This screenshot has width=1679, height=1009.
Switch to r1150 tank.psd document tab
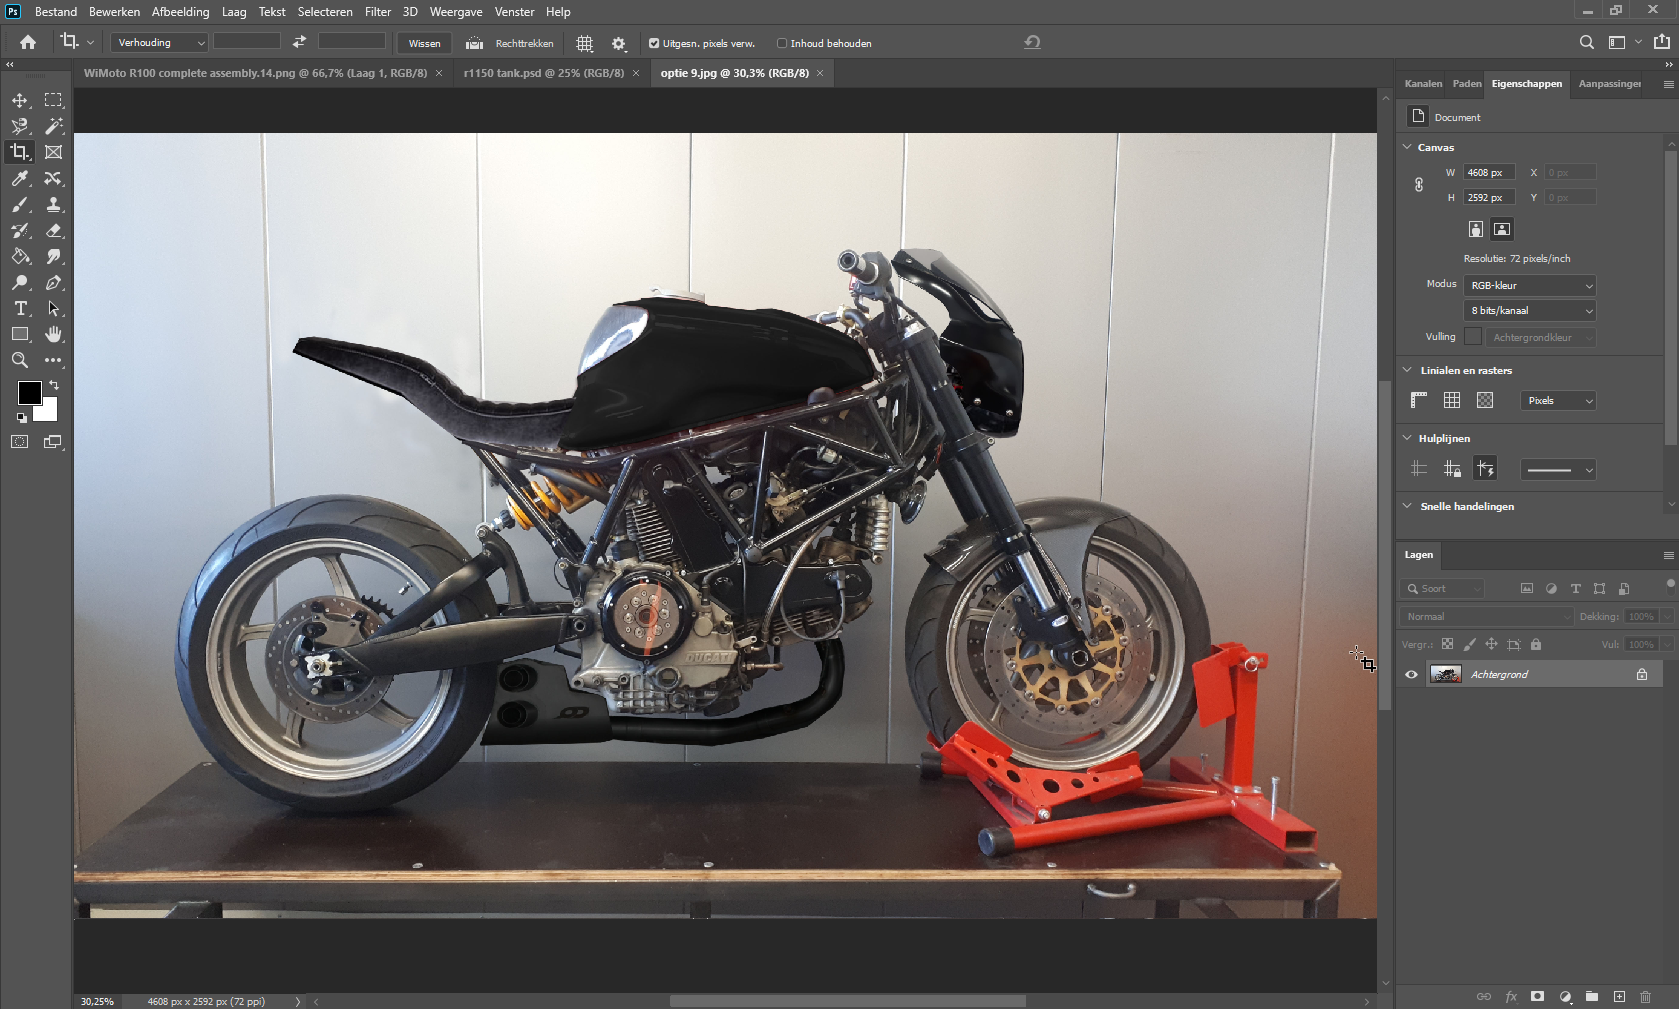[544, 73]
